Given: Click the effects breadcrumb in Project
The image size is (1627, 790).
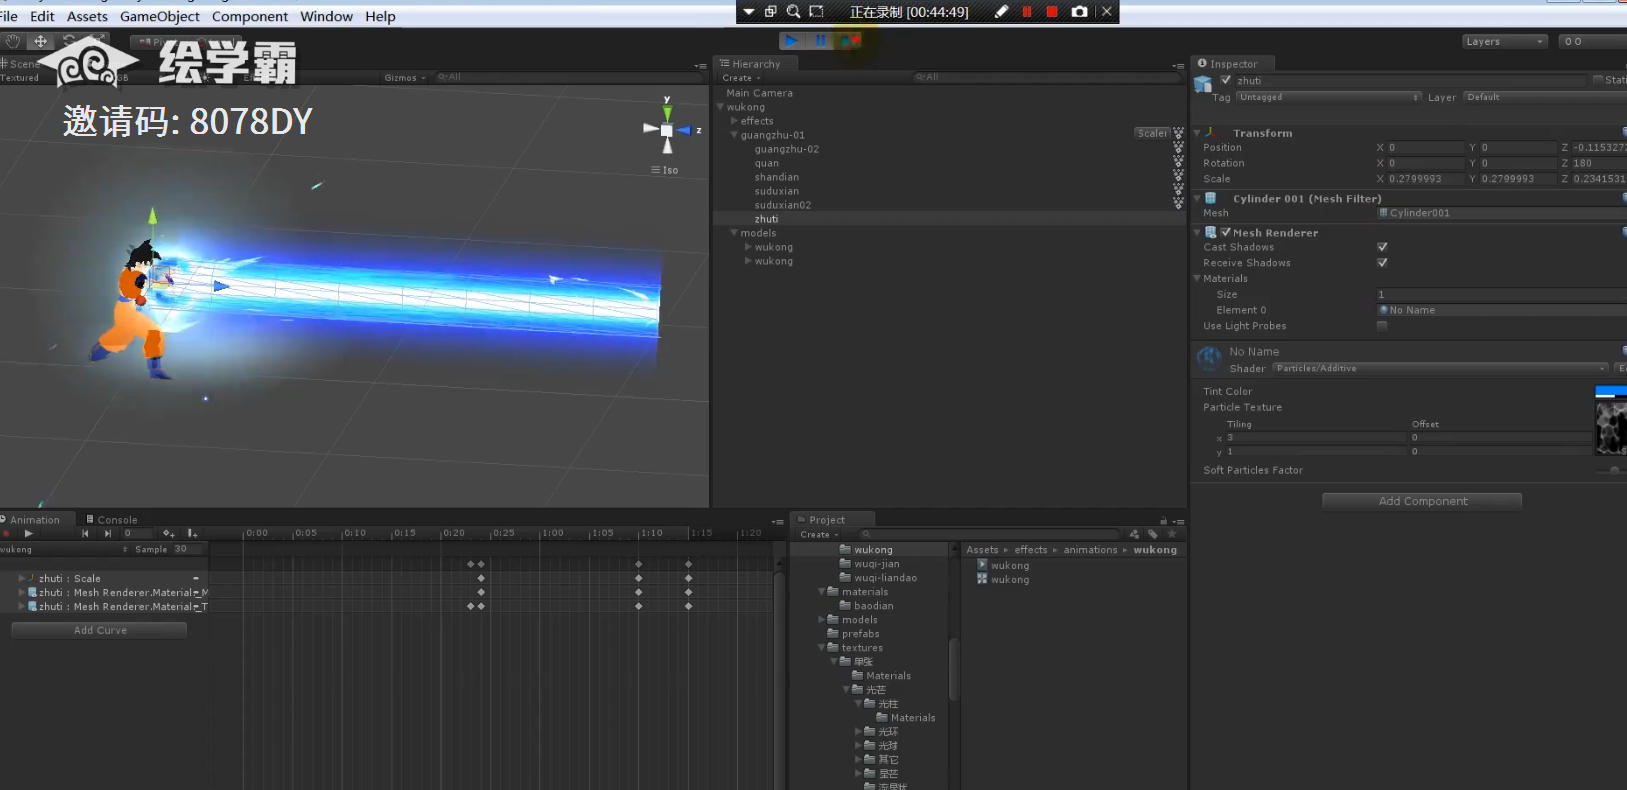Looking at the screenshot, I should click(x=1031, y=550).
